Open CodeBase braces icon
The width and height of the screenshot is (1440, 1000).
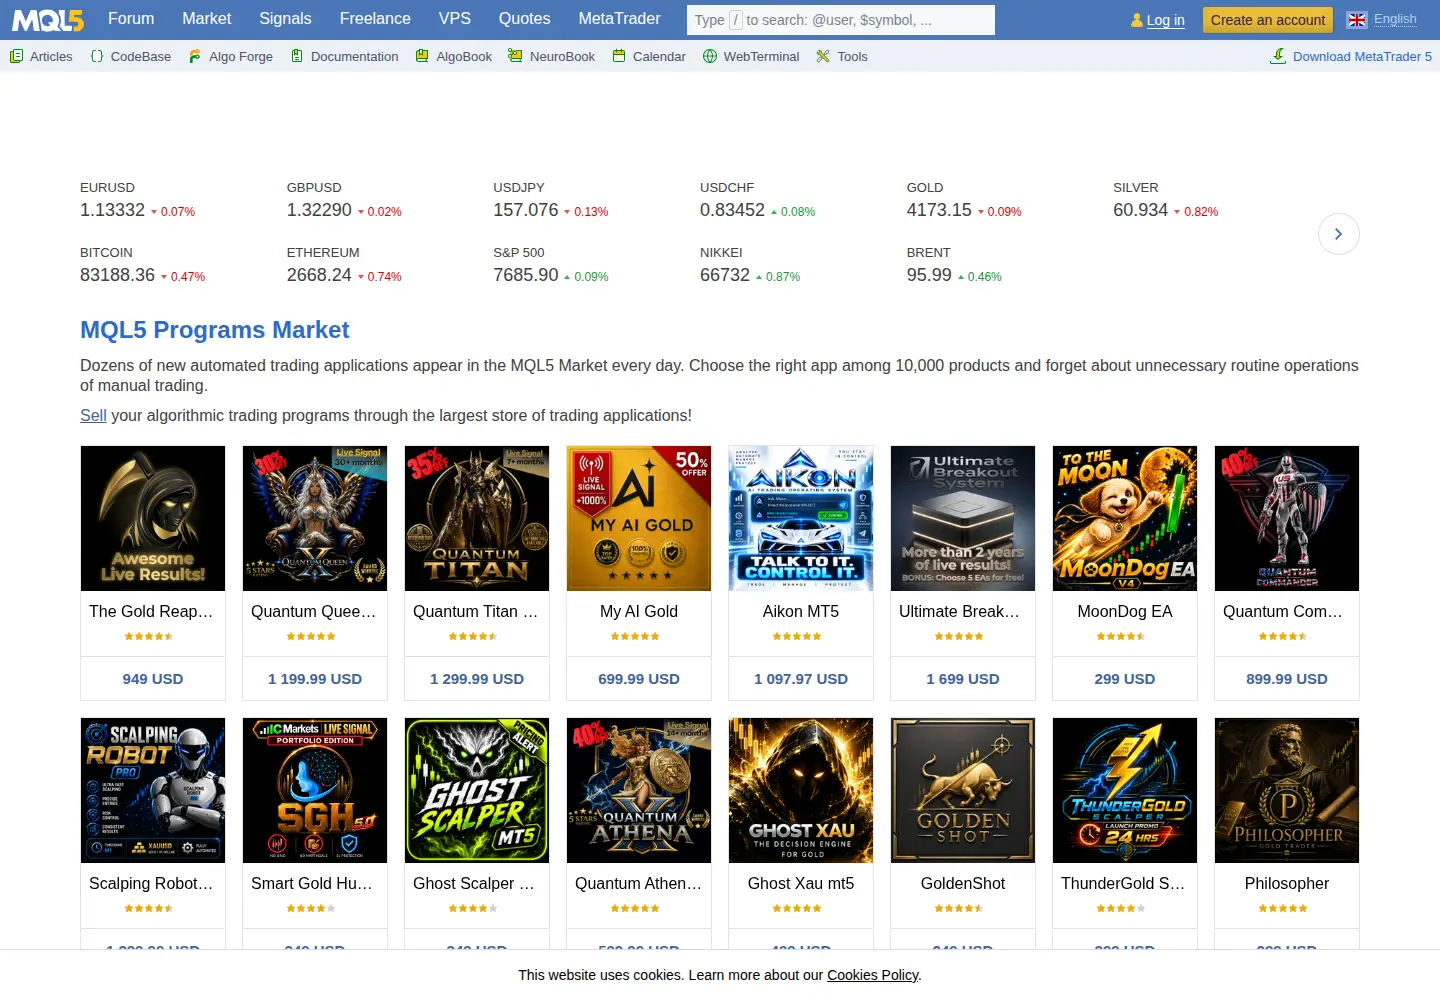pos(97,56)
